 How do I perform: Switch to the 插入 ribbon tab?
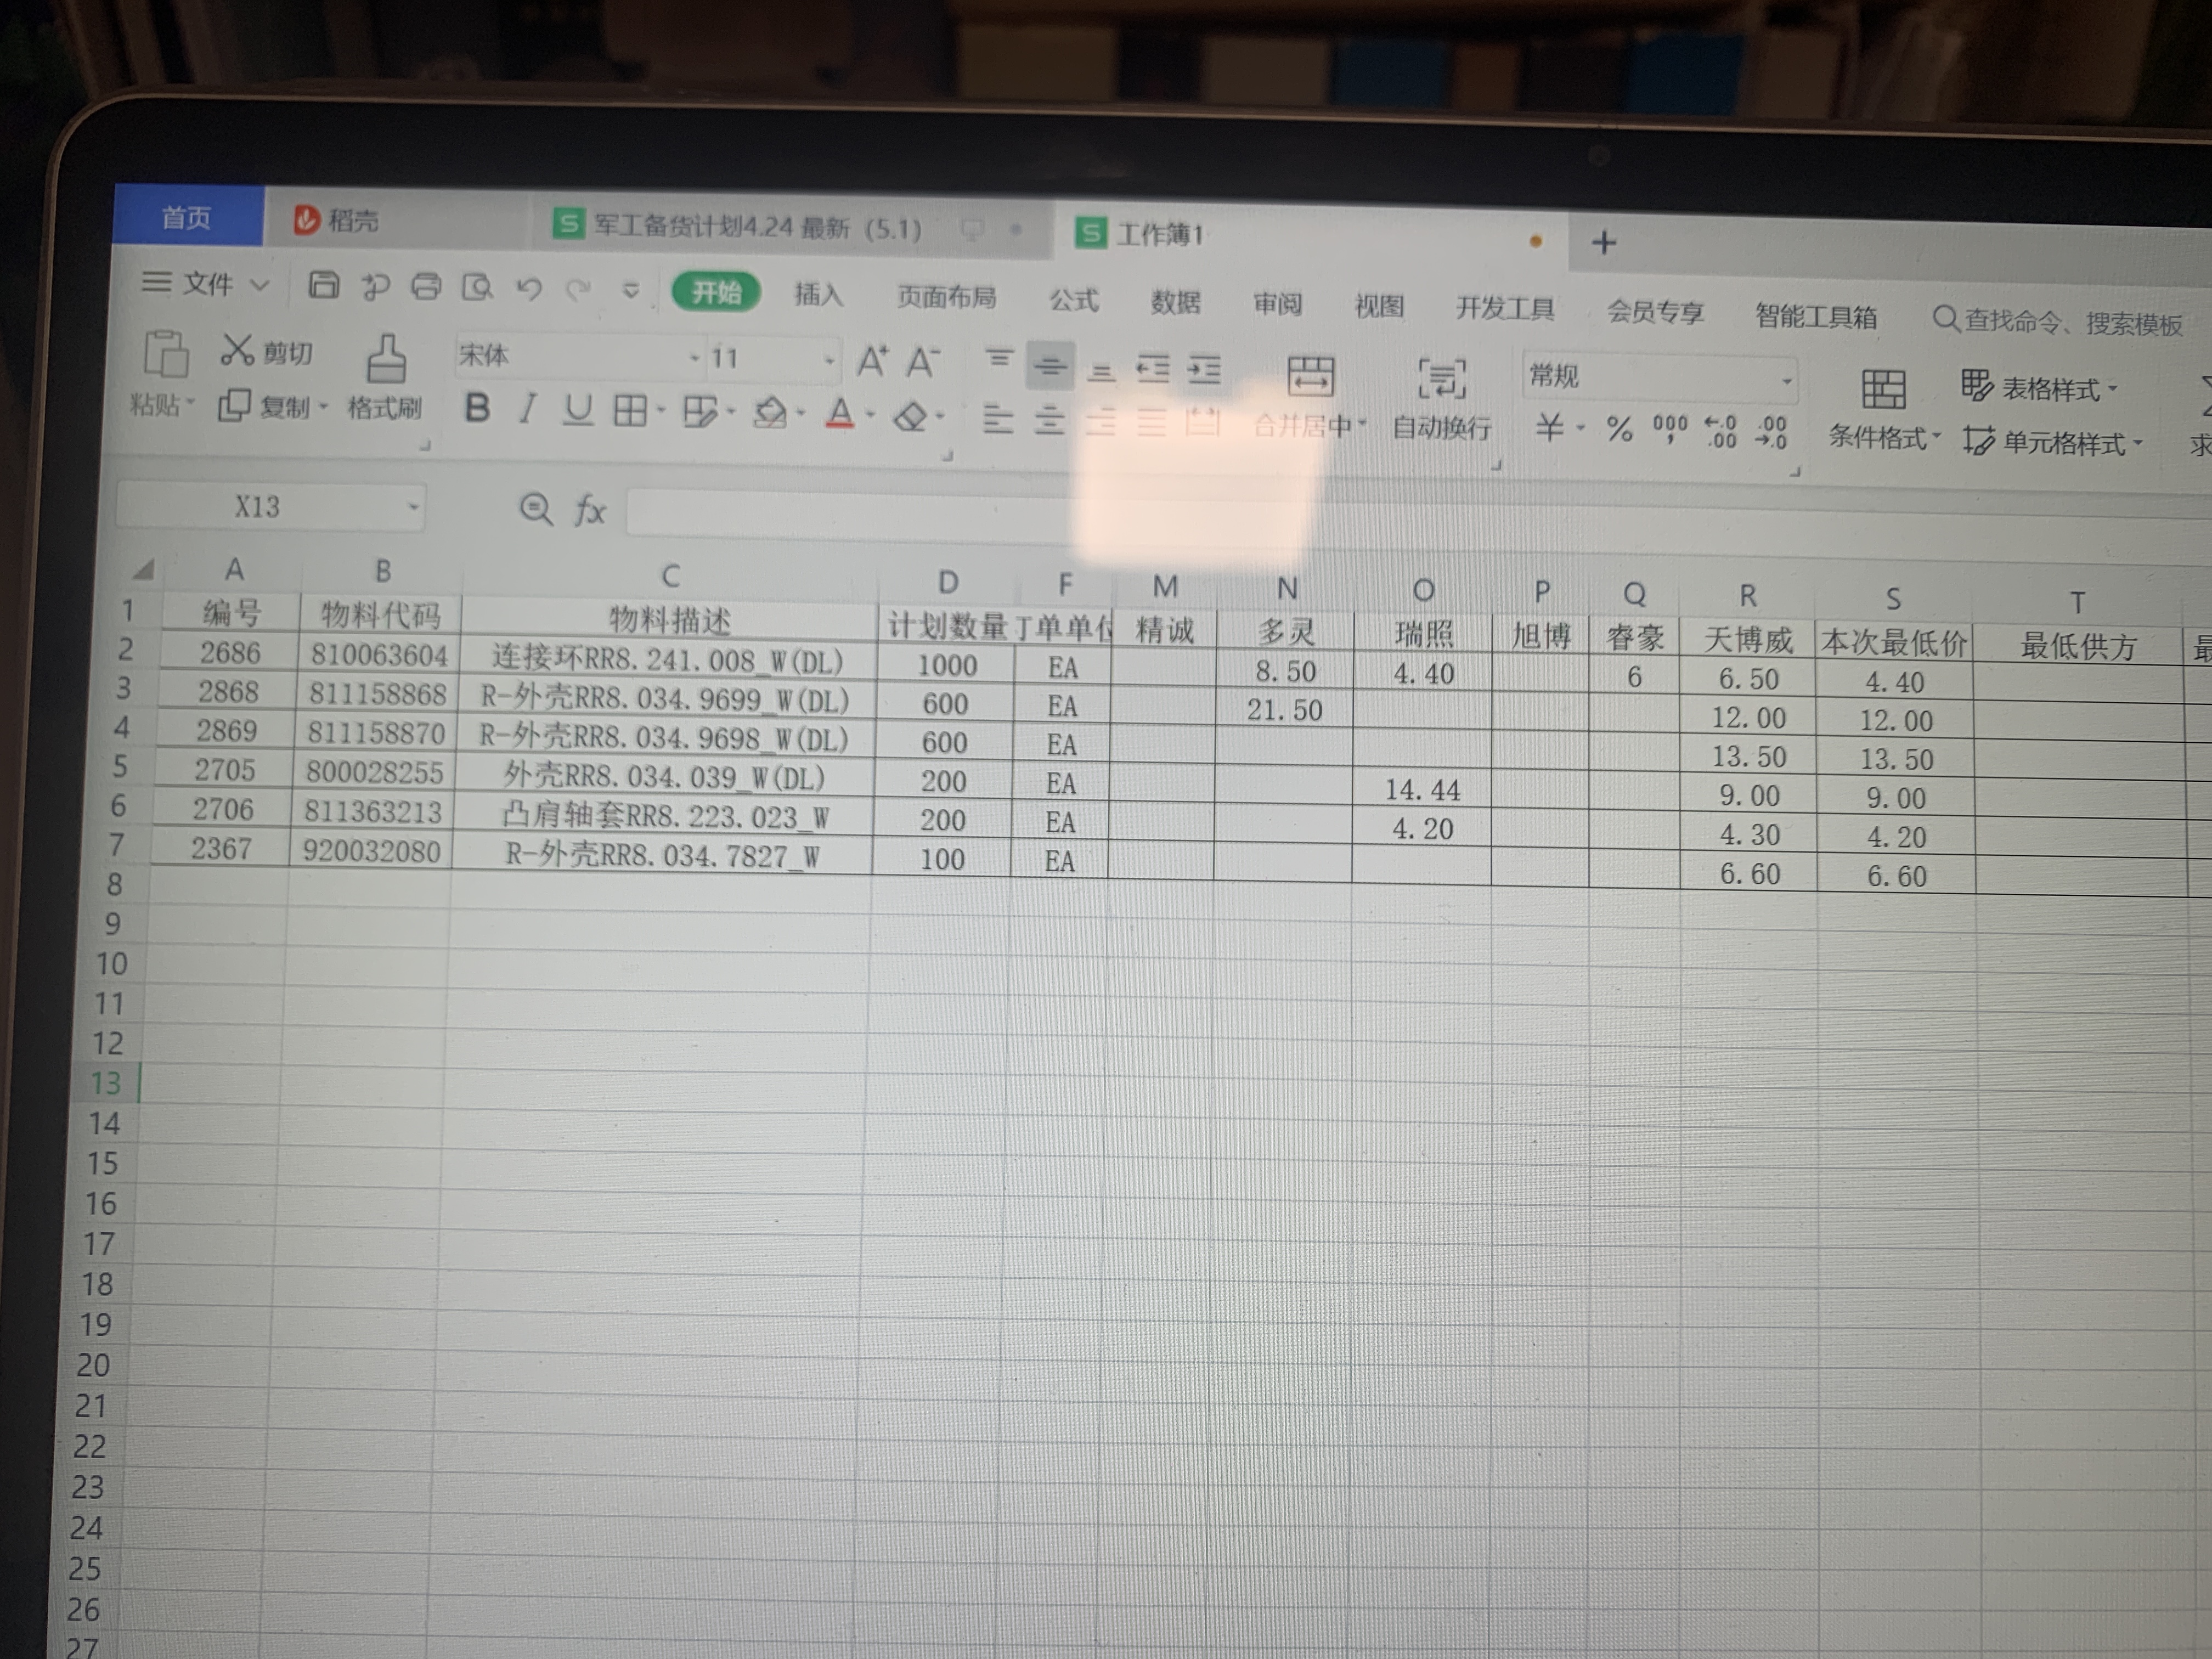point(818,294)
